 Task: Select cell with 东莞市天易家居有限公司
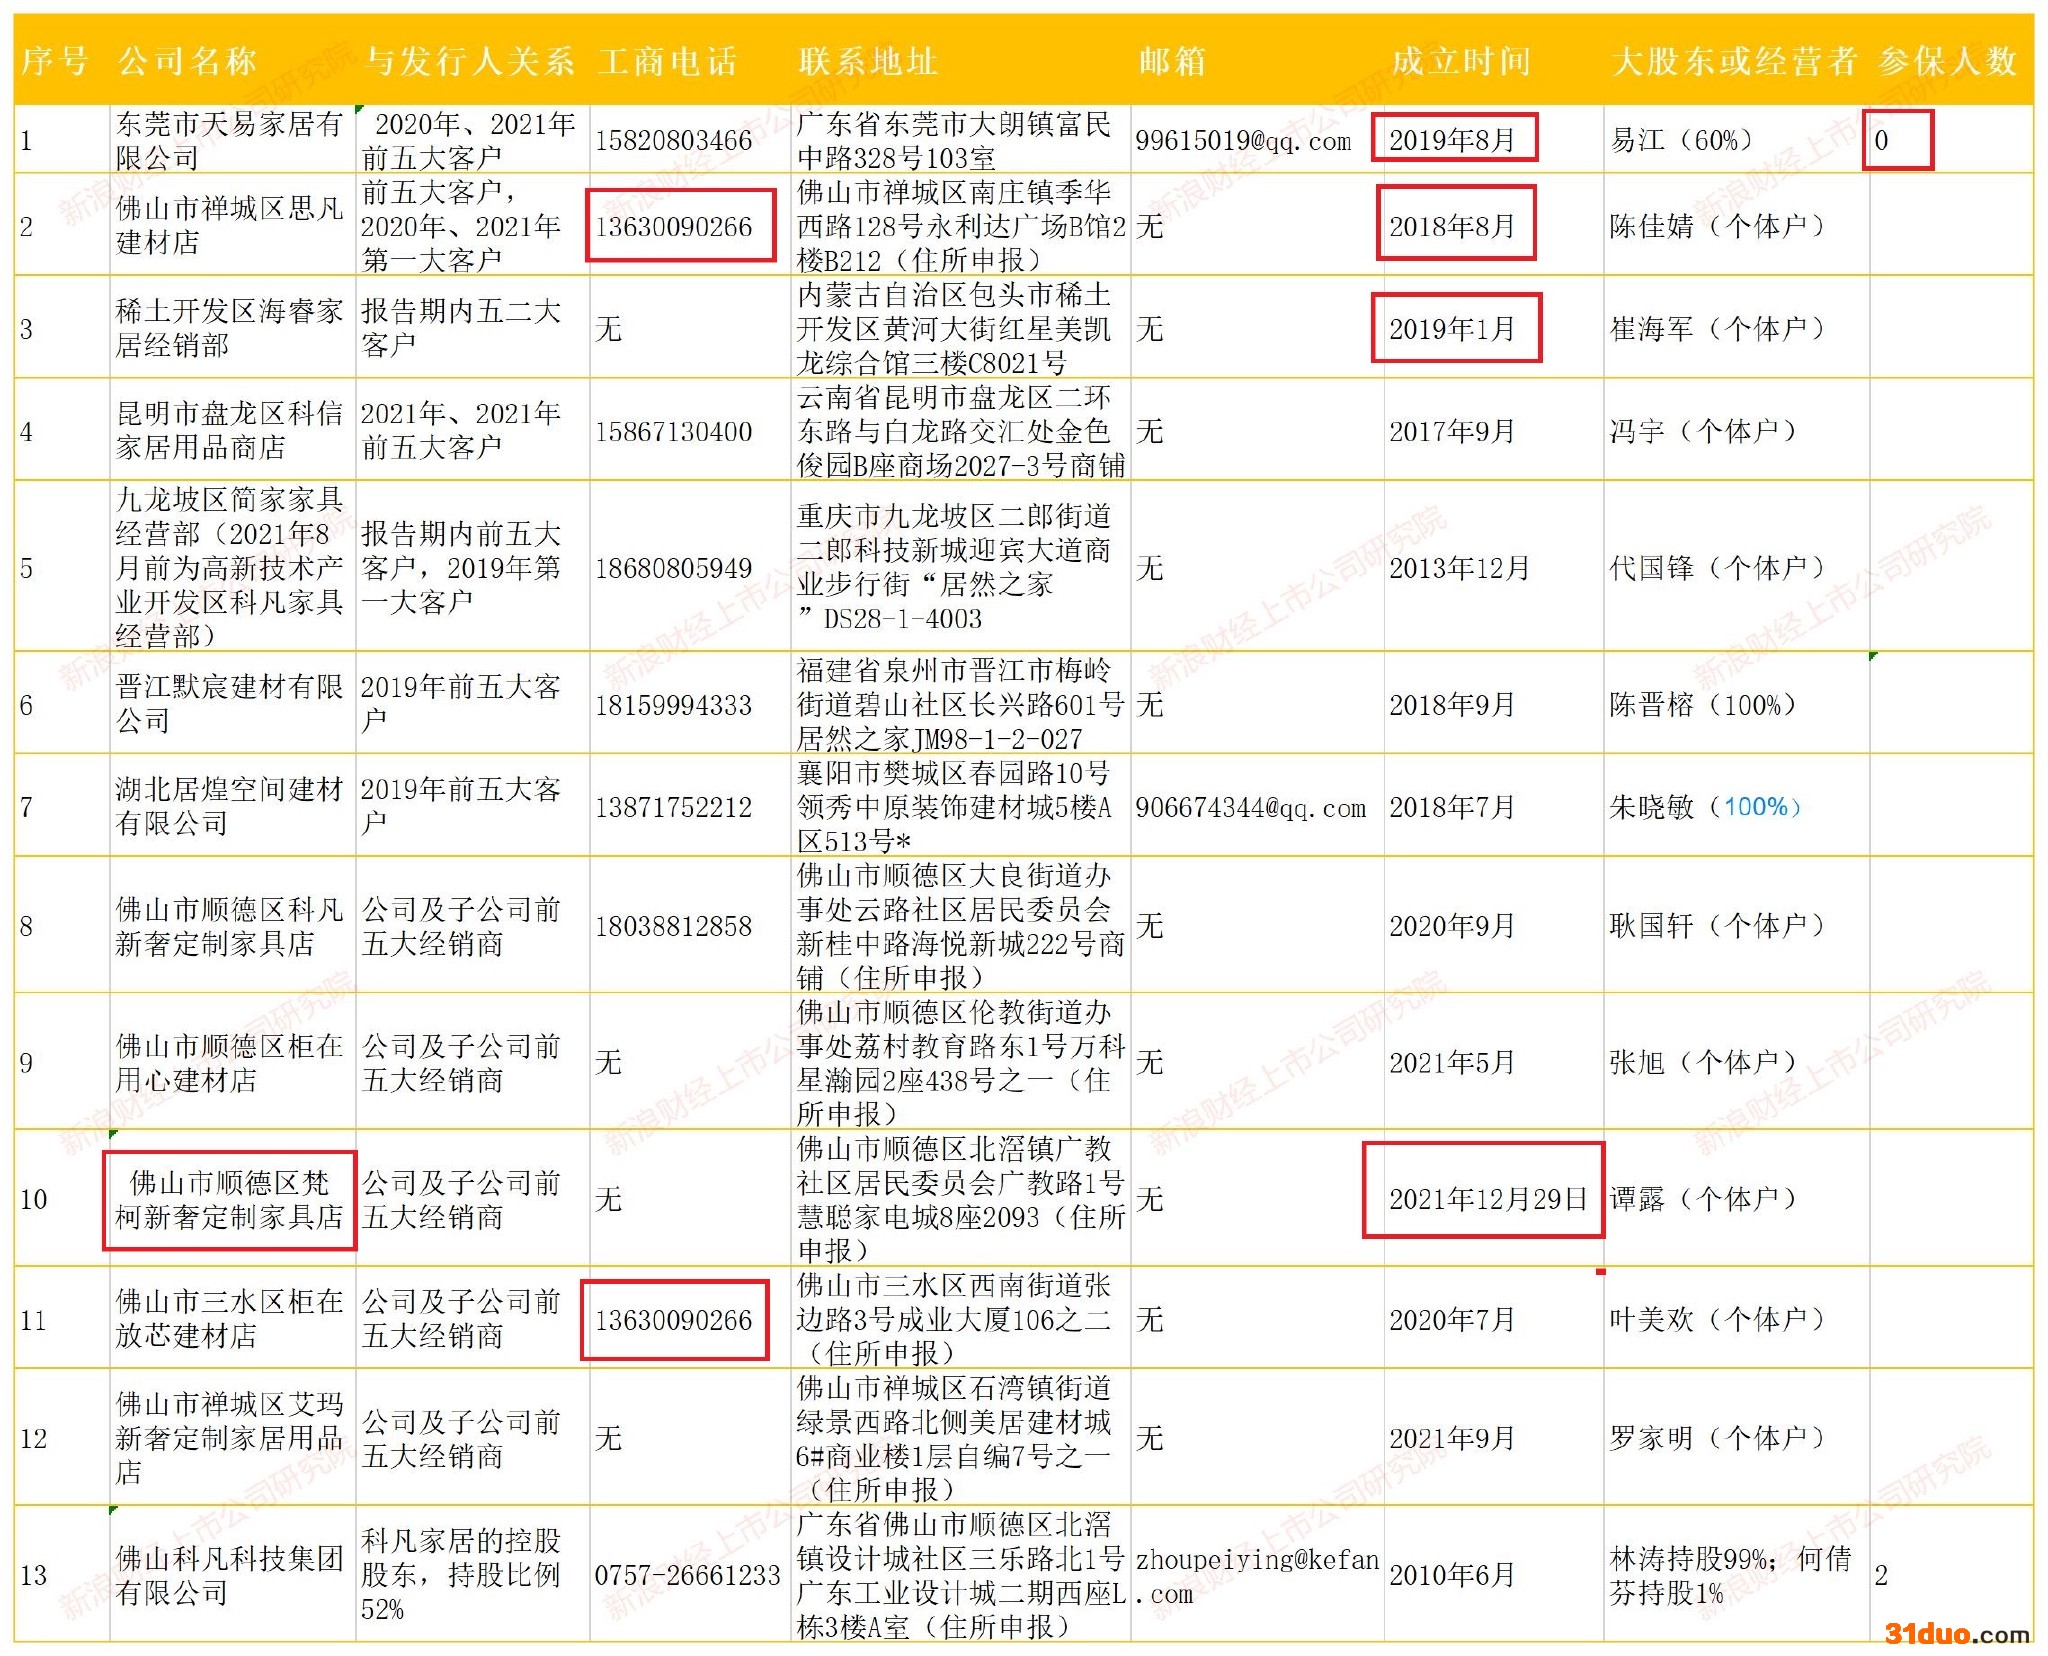230,140
